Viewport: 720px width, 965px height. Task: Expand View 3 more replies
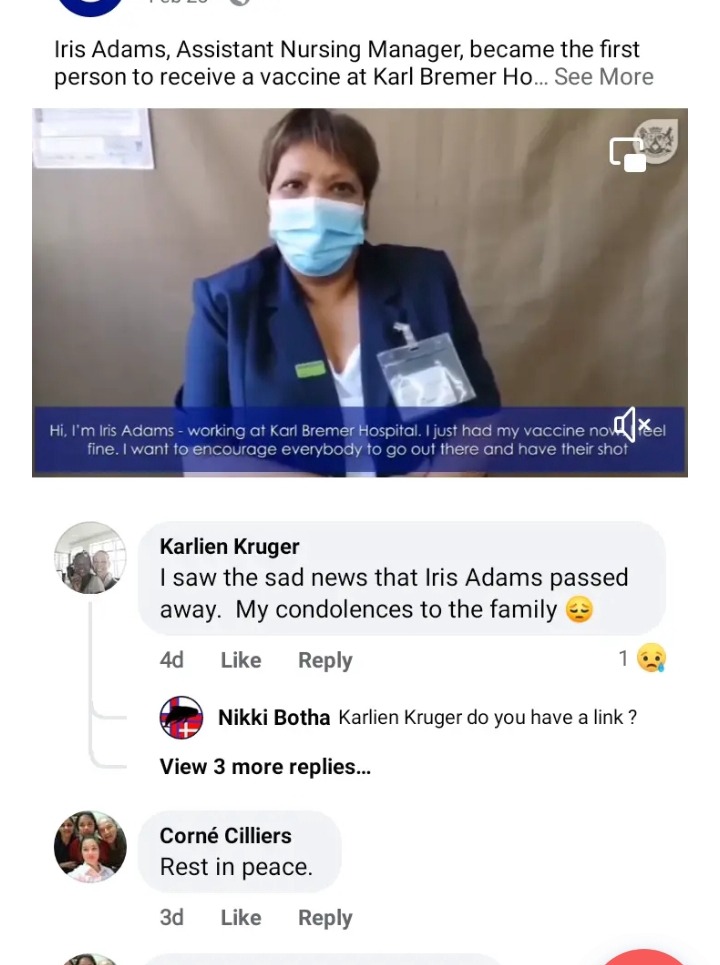(x=265, y=767)
